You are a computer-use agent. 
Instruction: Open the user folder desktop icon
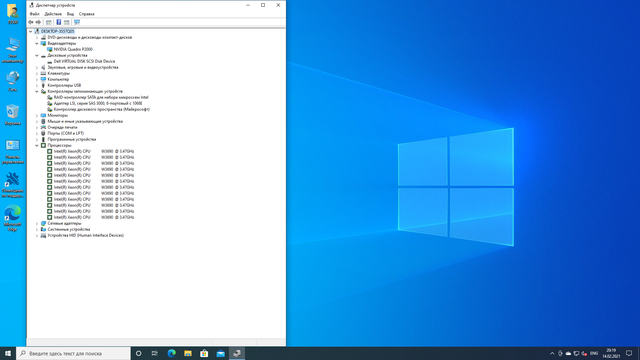pos(13,13)
